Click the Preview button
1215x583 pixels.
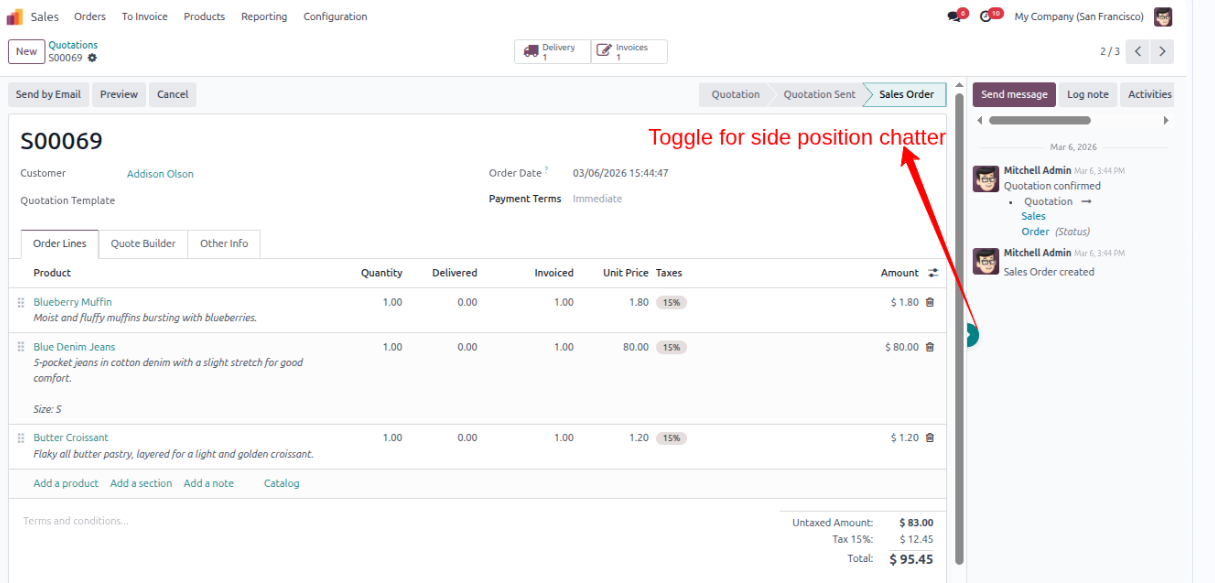(x=119, y=94)
